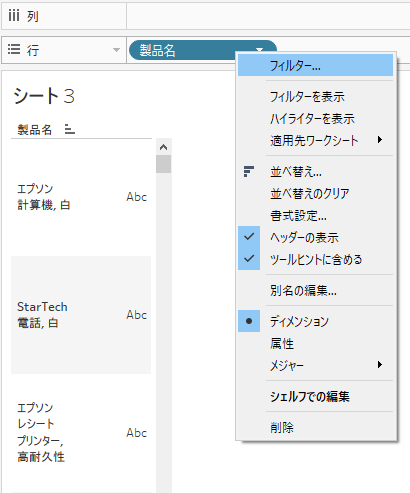This screenshot has height=493, width=410.
Task: Choose フィルター... from the context menu
Action: tap(315, 65)
